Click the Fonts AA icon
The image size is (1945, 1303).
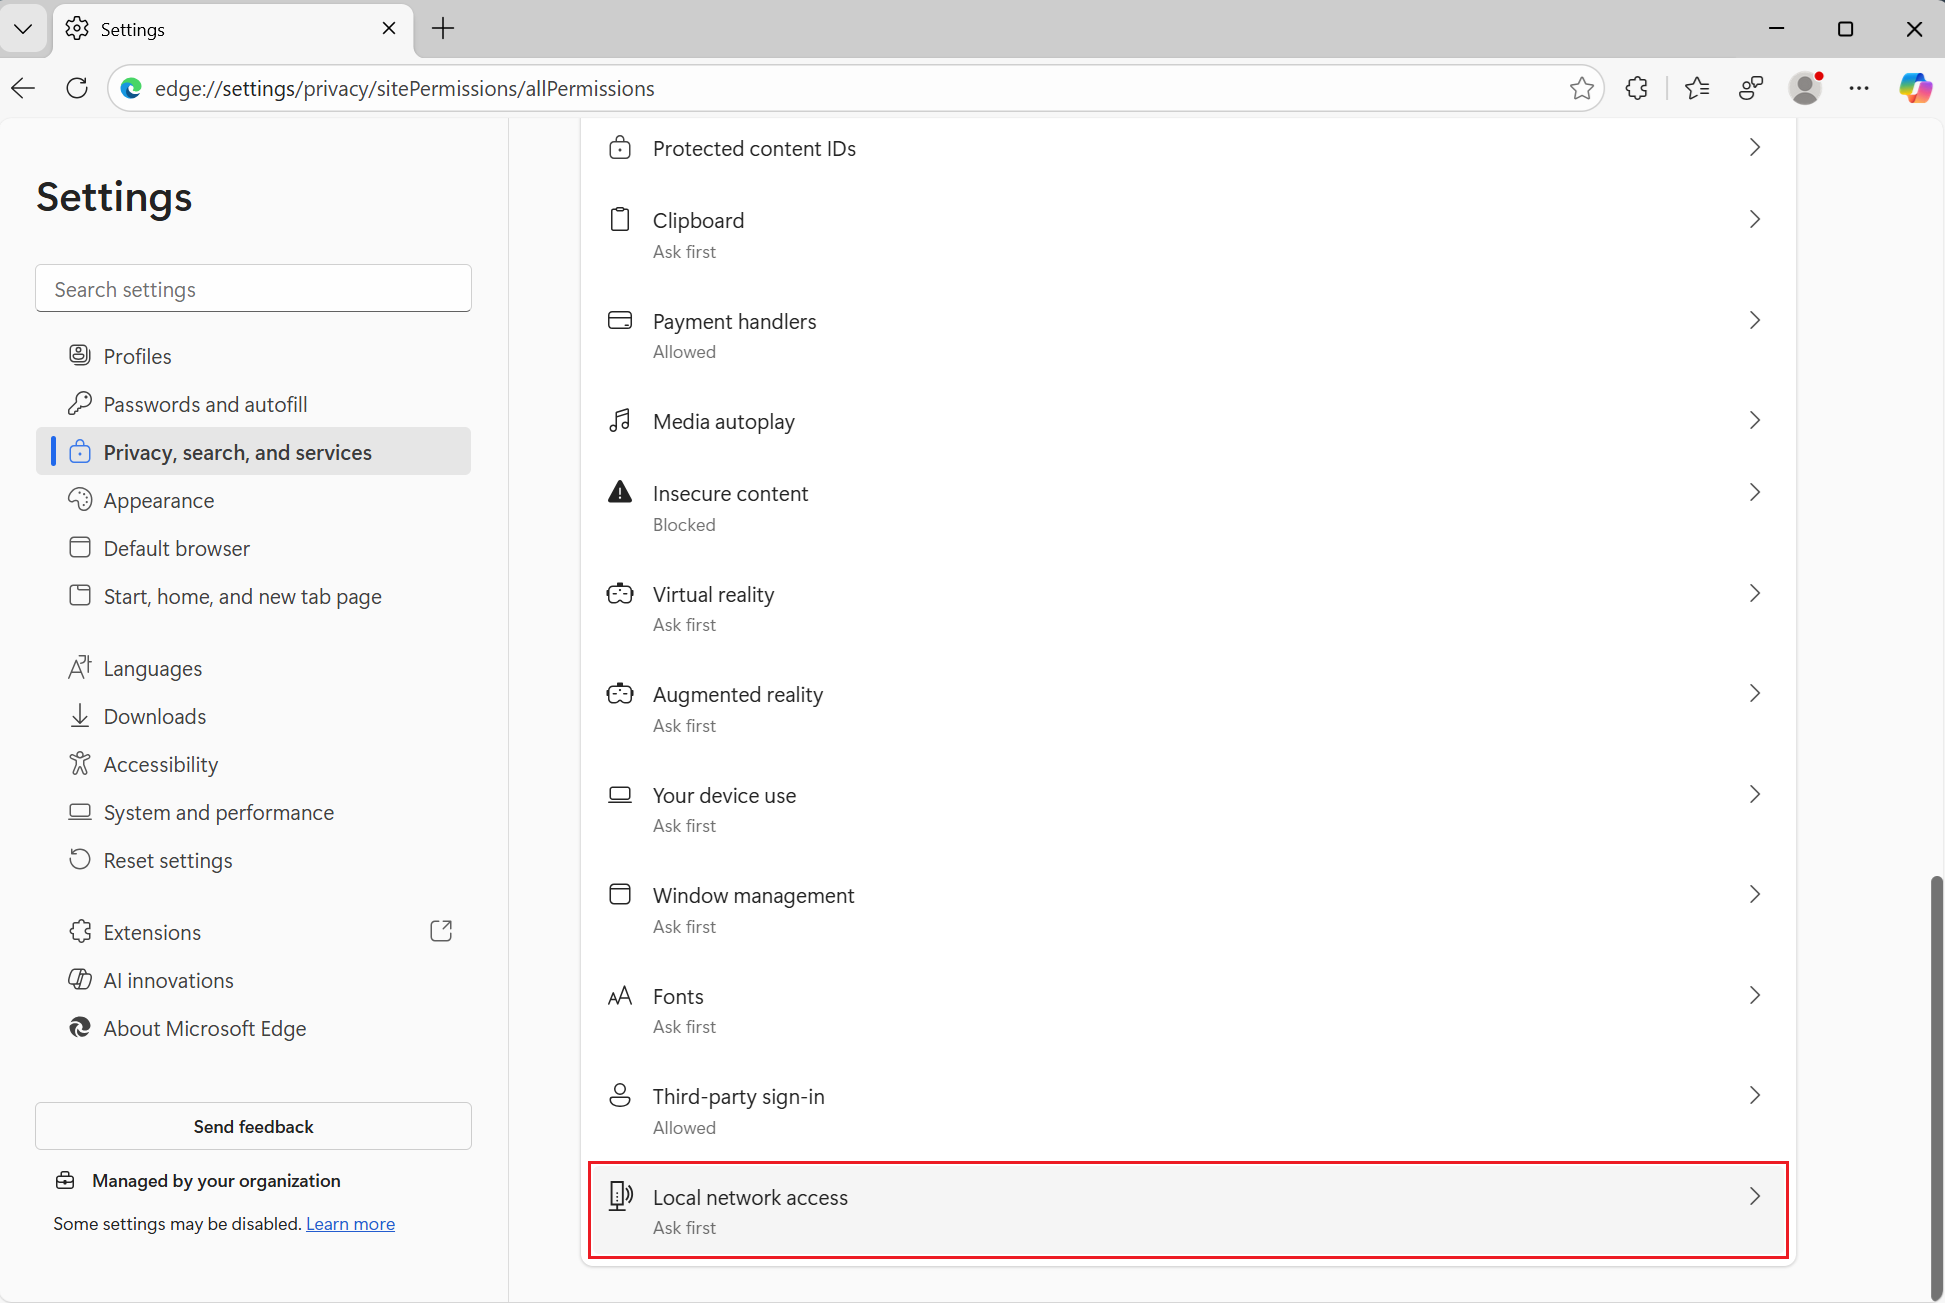click(620, 995)
